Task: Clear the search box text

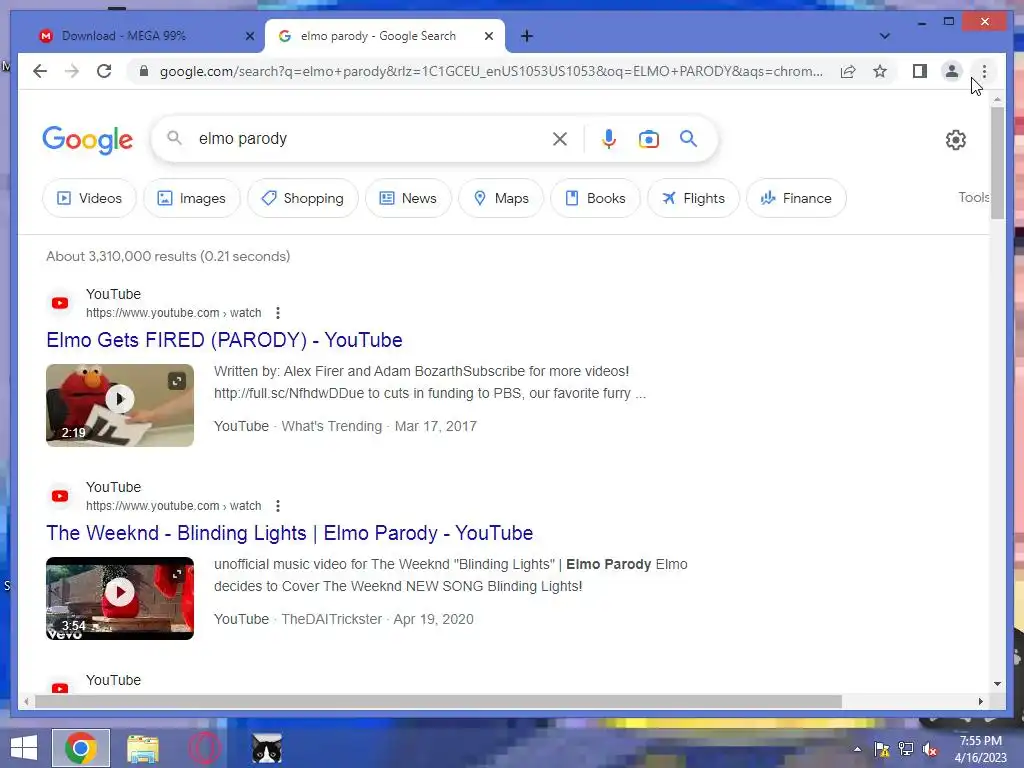Action: pos(560,138)
